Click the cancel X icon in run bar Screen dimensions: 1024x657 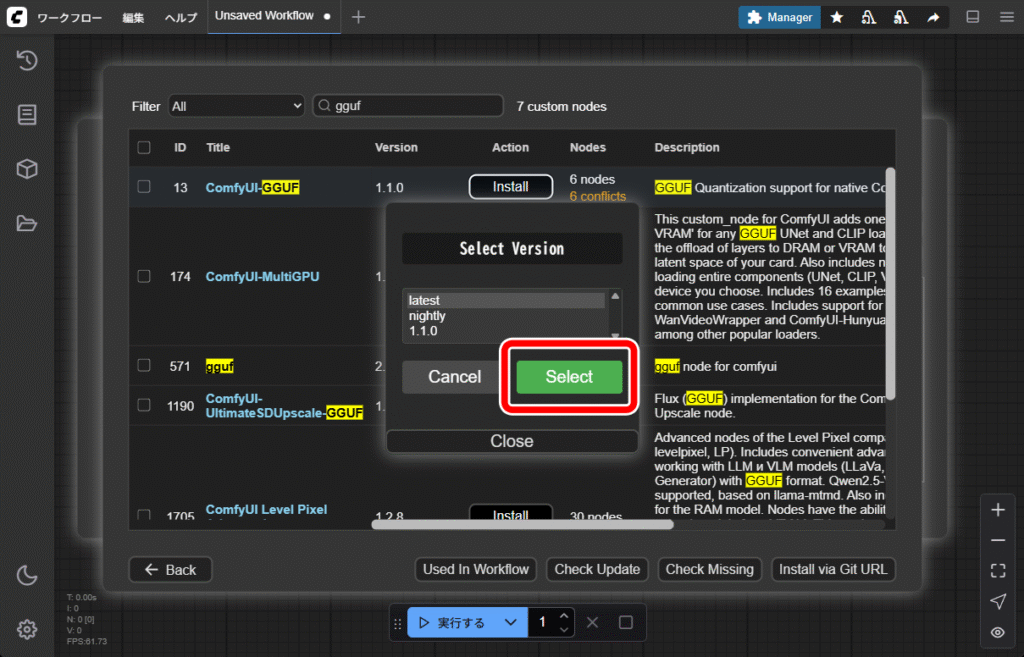pos(592,622)
